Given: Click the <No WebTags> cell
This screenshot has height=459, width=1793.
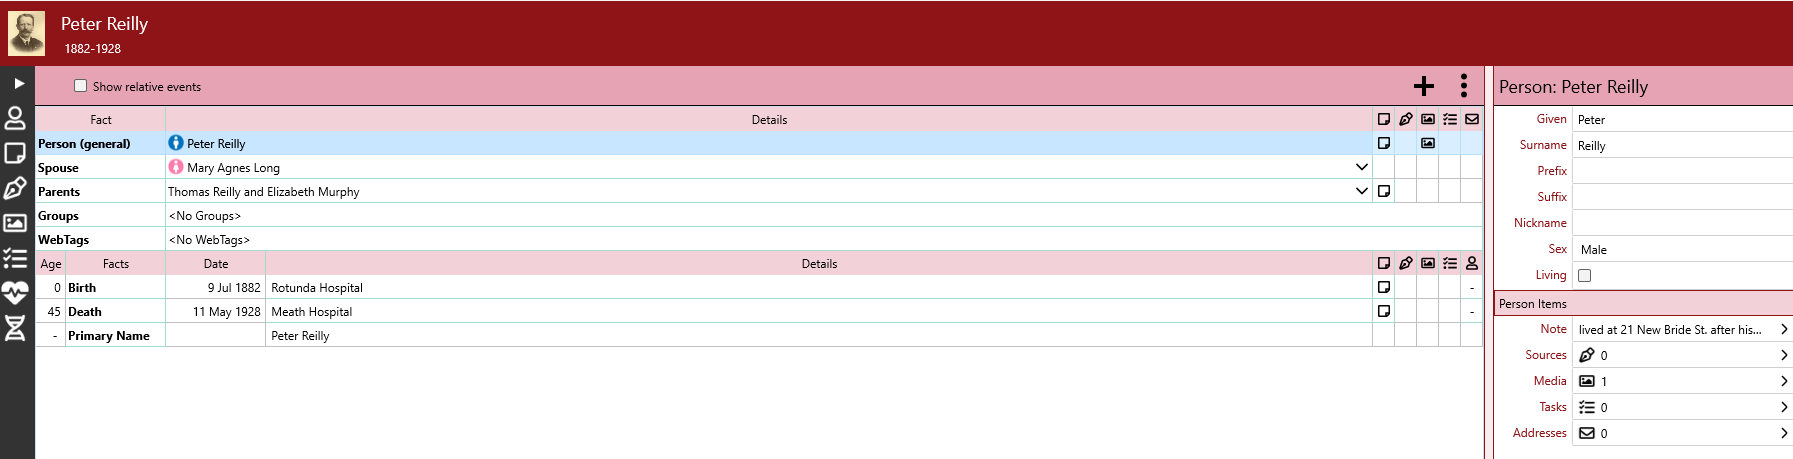Looking at the screenshot, I should [x=824, y=239].
